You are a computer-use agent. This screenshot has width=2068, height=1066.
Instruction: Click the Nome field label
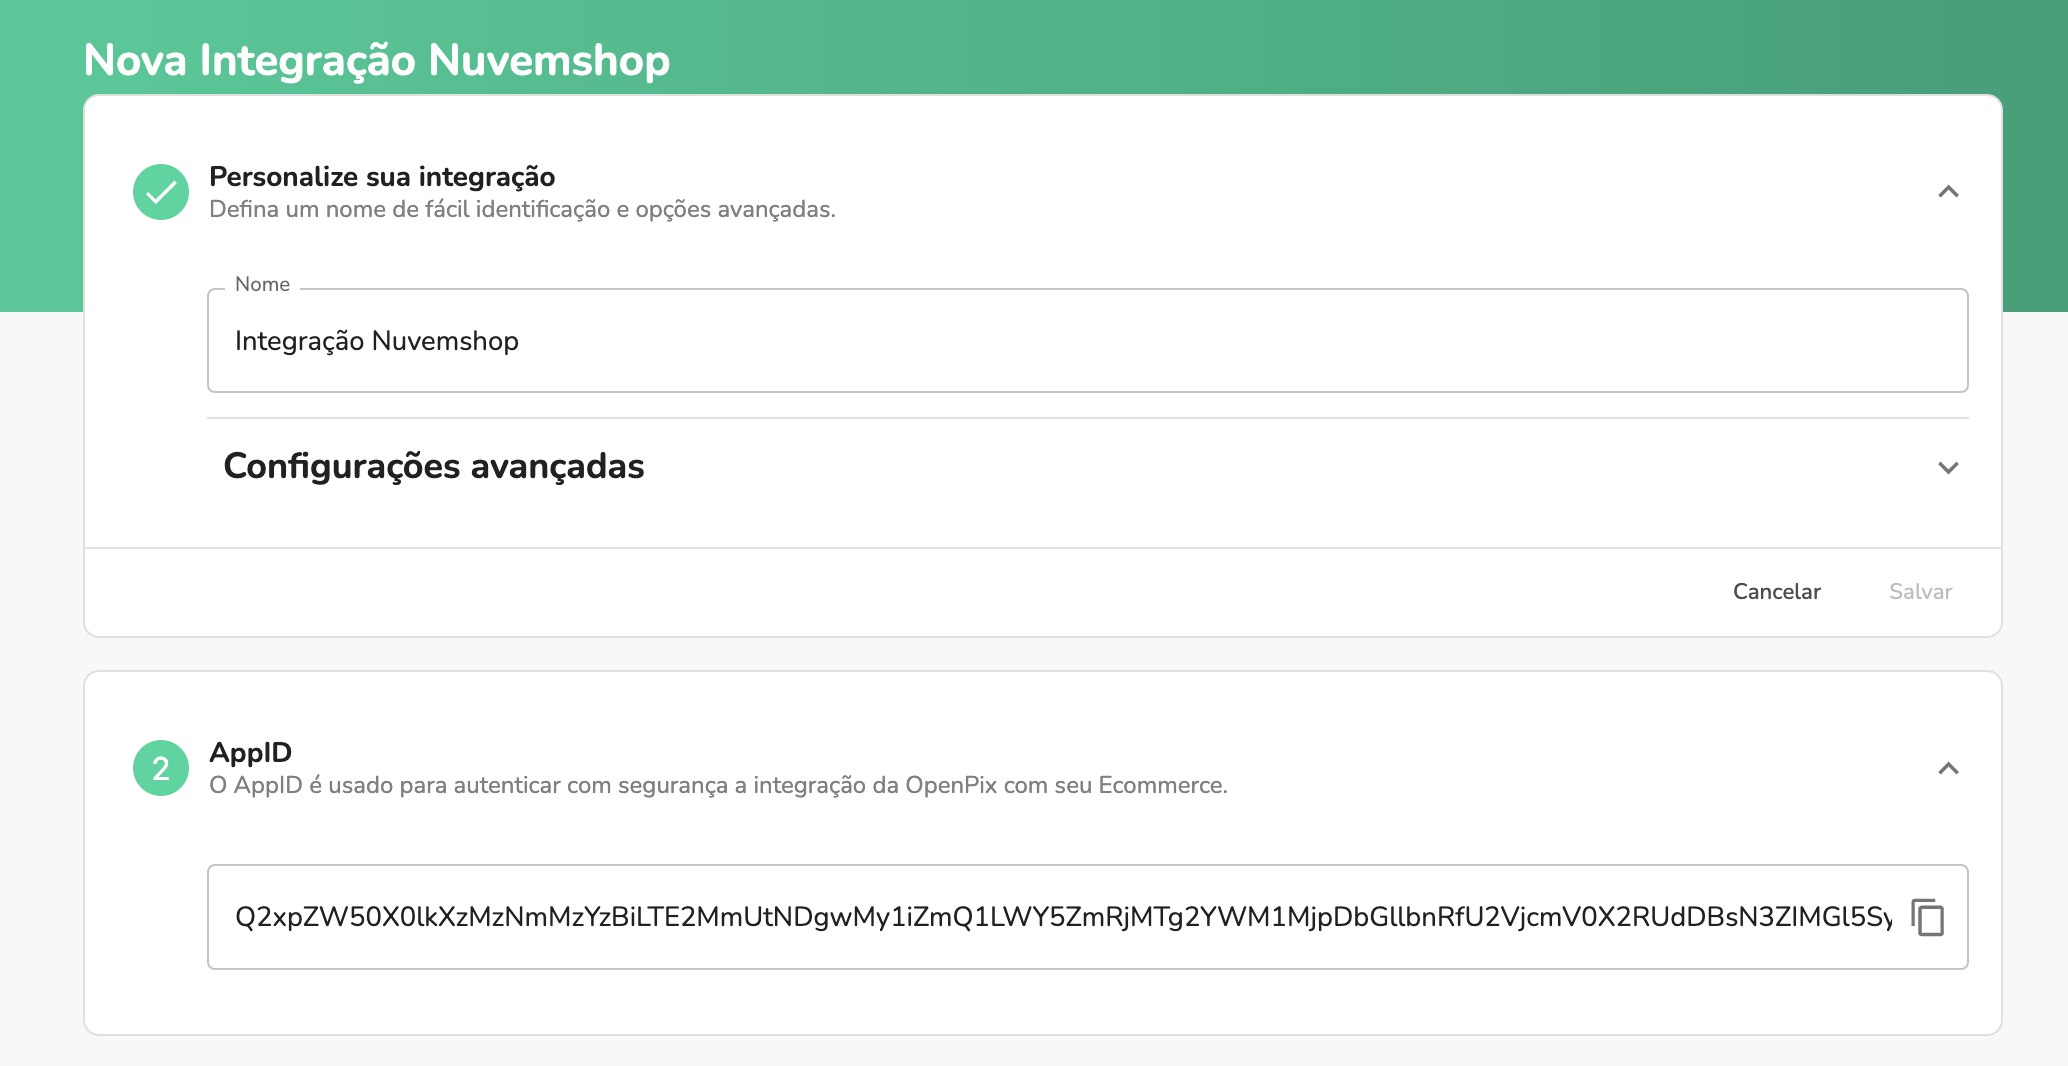point(262,284)
